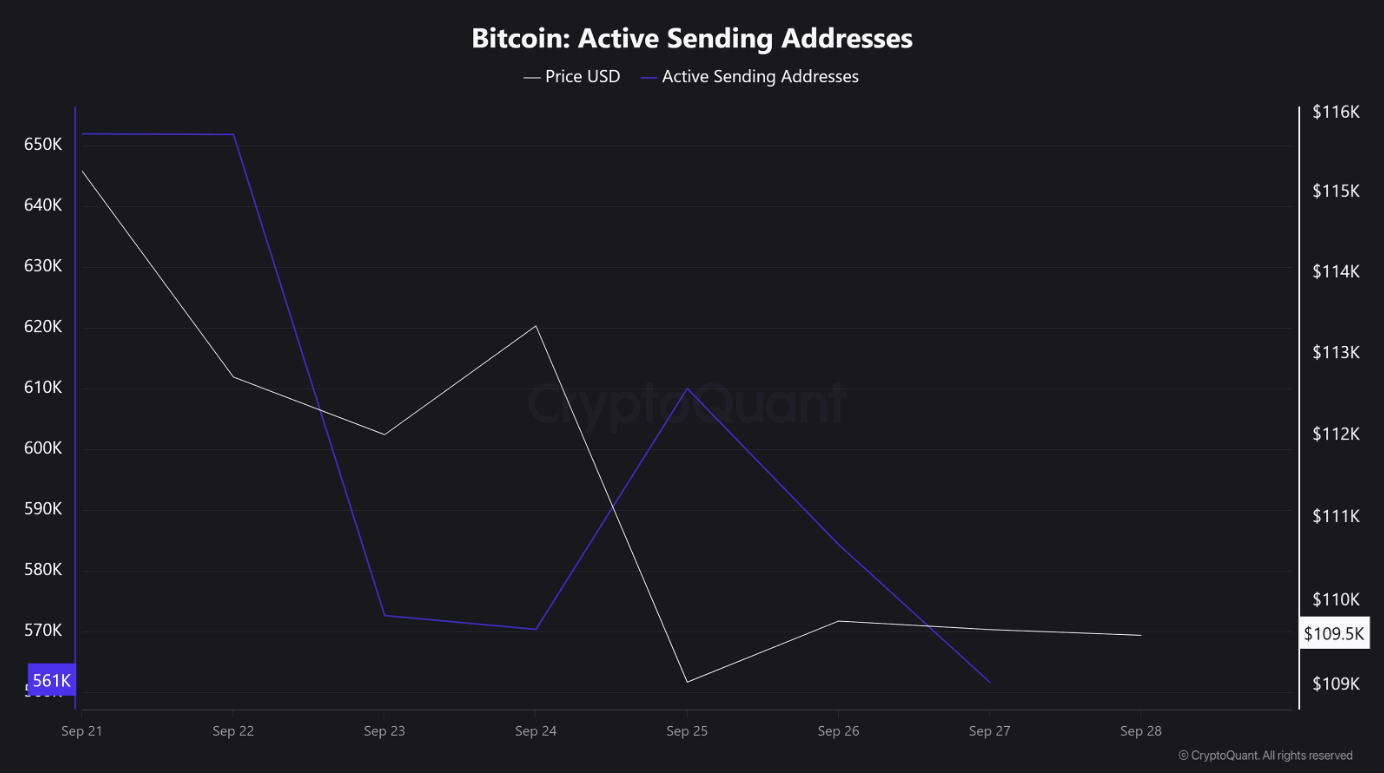
Task: Click the $112K right axis label
Action: [1336, 434]
